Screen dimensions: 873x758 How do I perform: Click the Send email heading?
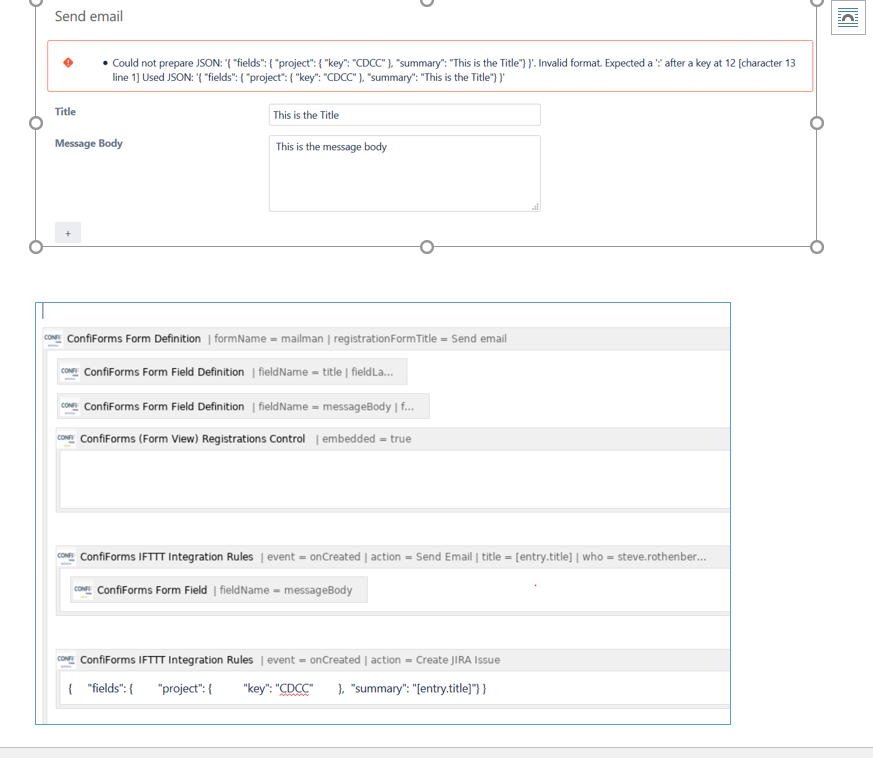[87, 16]
